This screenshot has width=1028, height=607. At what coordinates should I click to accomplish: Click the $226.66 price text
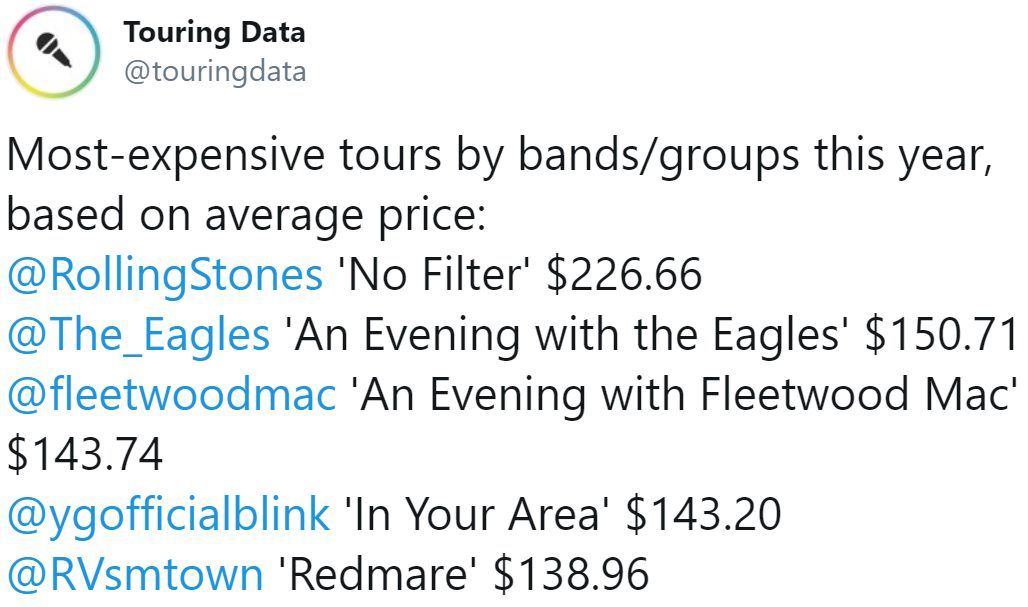click(x=625, y=274)
